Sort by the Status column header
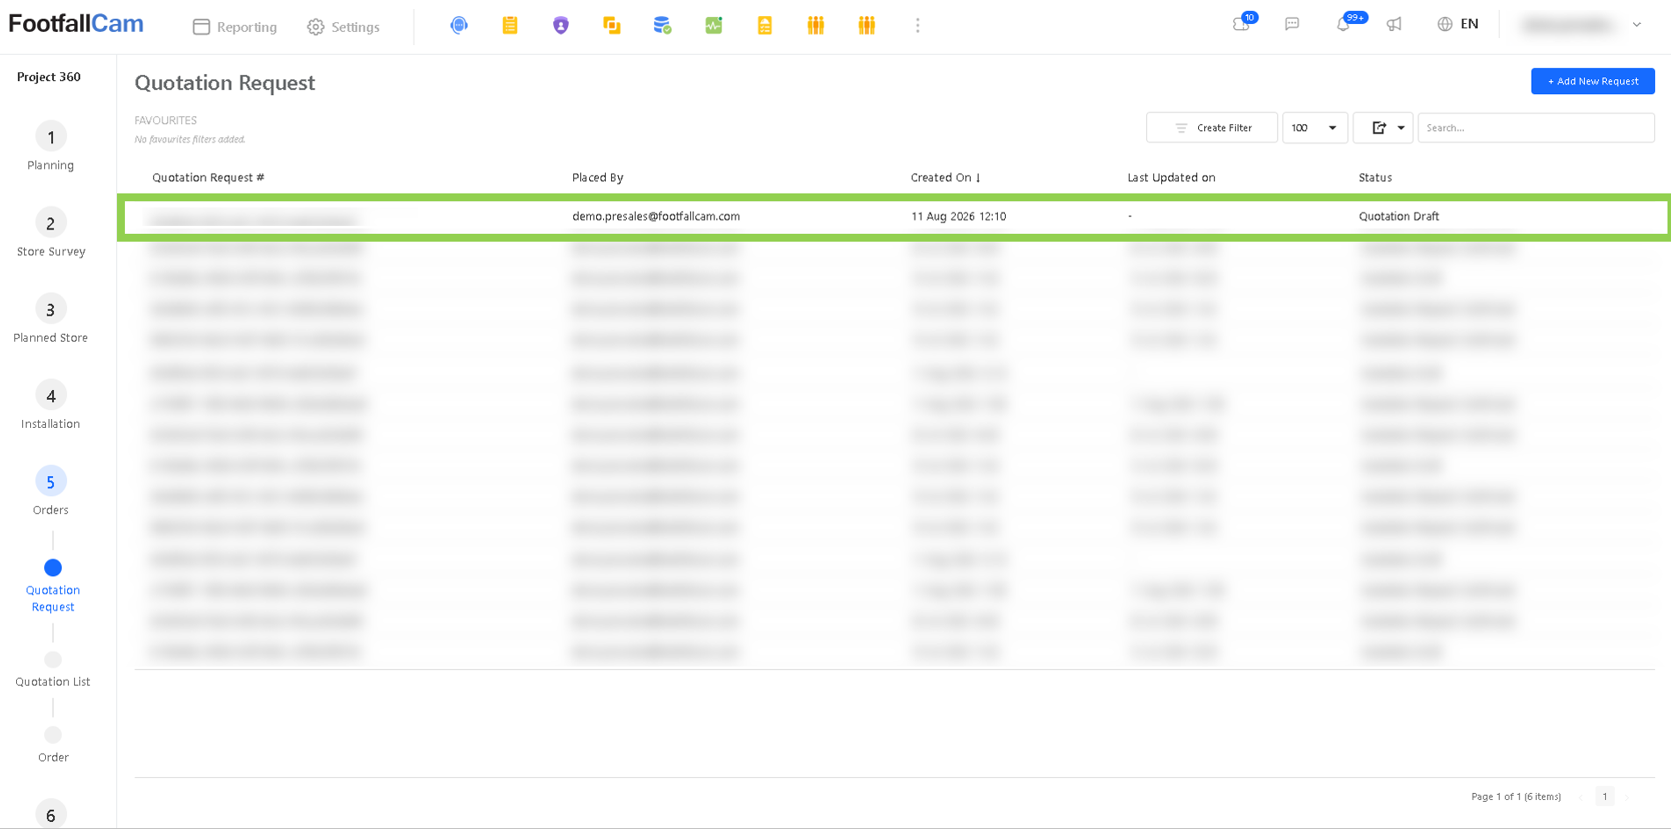Screen dimensions: 1678x830 1375,178
